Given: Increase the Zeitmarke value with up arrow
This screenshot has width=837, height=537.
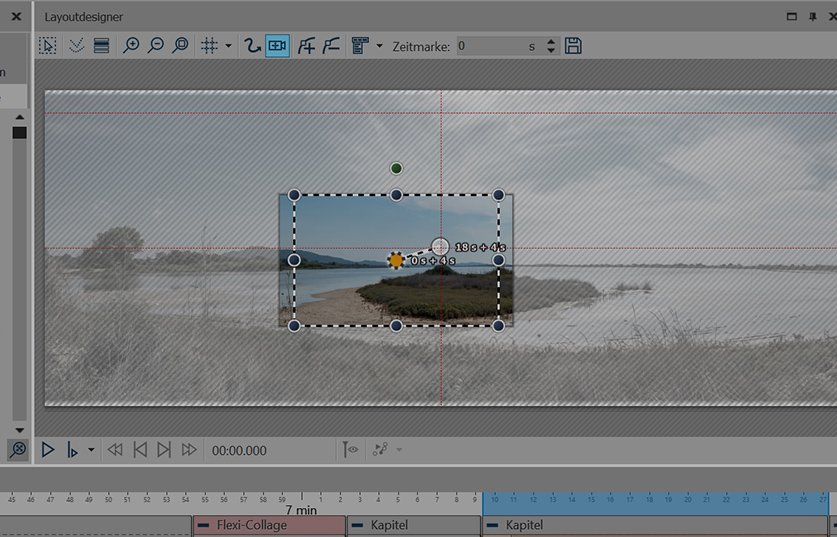Looking at the screenshot, I should tap(551, 42).
